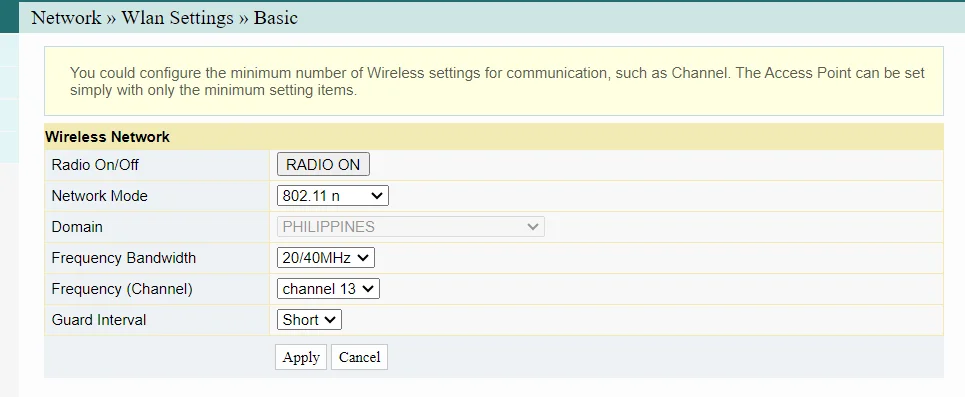Click the Domain label
The image size is (965, 397).
(x=77, y=227)
